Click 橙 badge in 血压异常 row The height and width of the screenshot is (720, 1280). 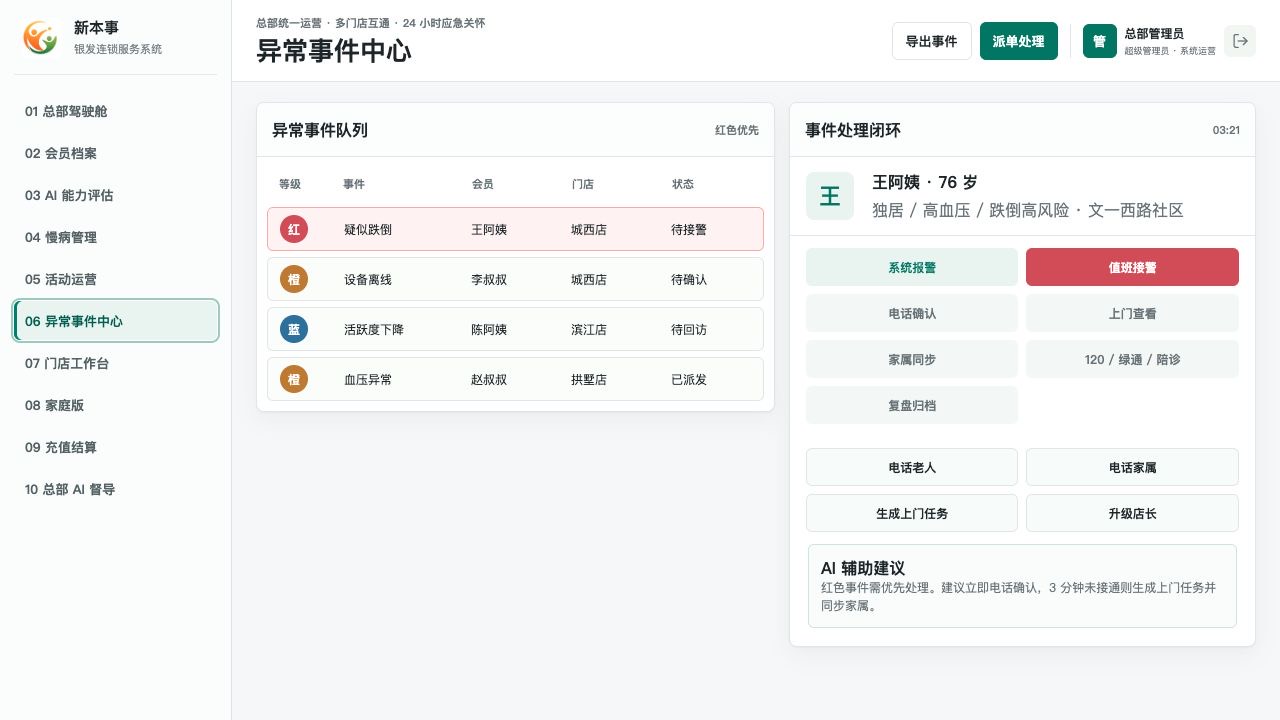point(294,379)
